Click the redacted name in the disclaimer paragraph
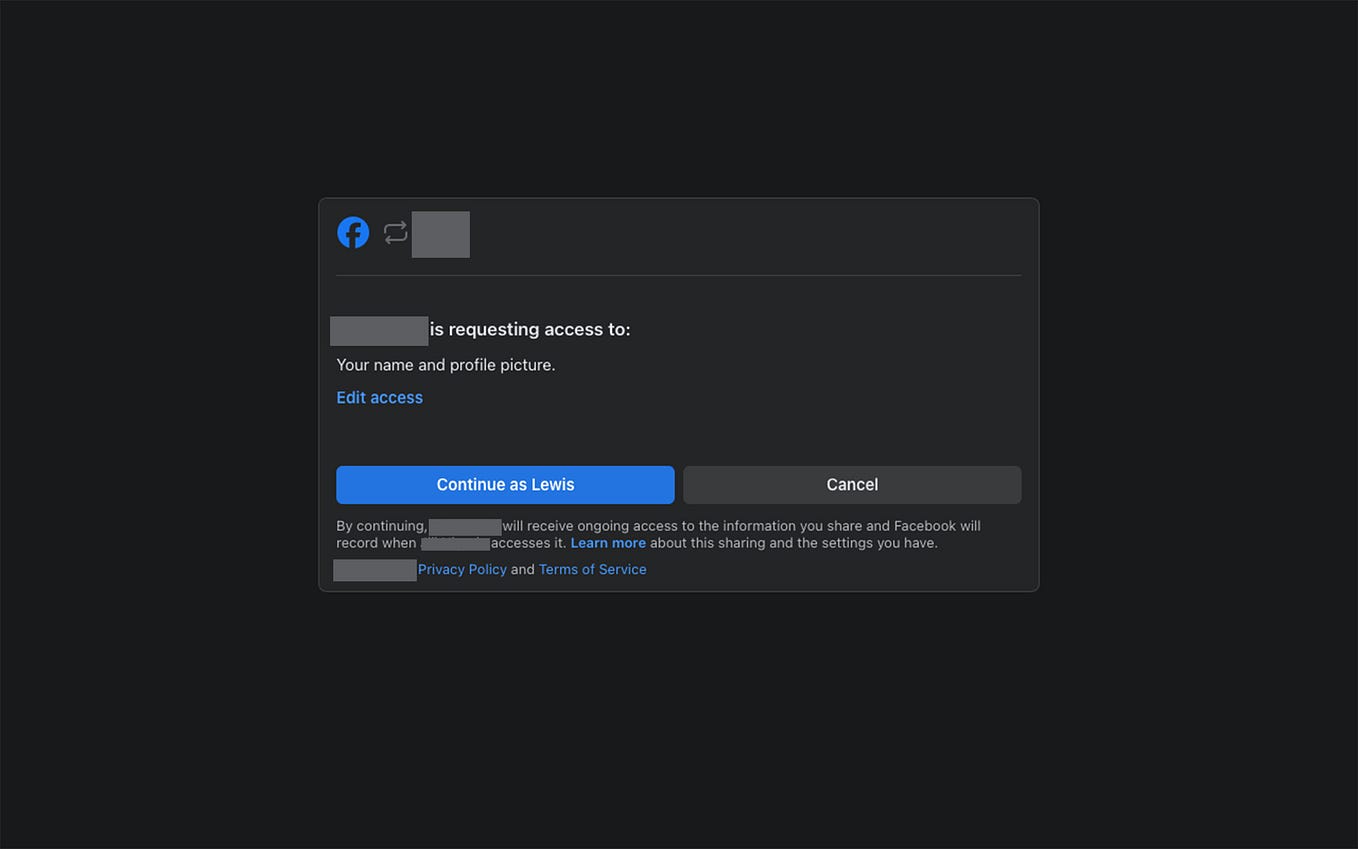This screenshot has width=1358, height=849. (x=464, y=525)
